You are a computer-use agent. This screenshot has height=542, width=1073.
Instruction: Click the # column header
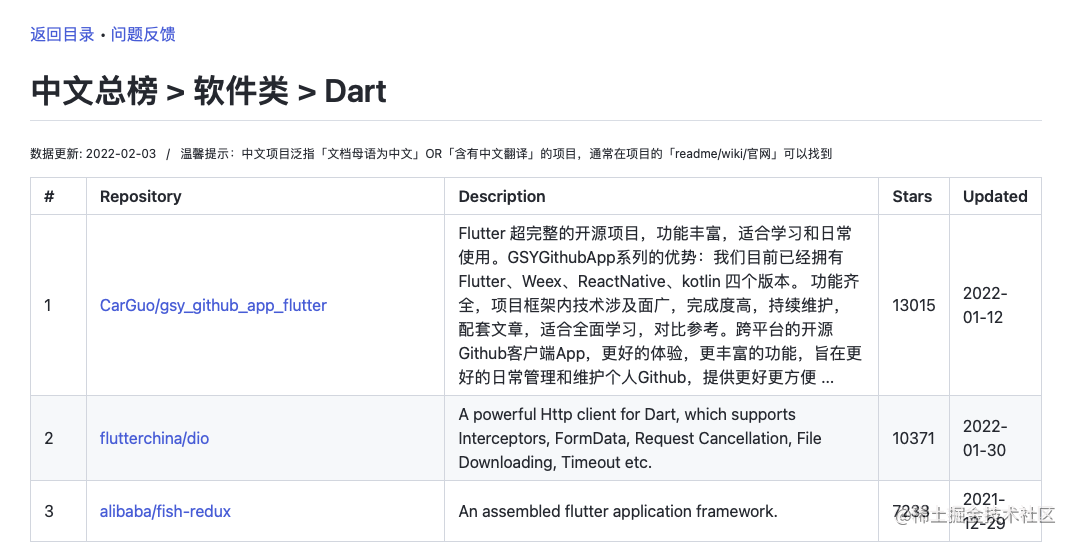point(49,196)
